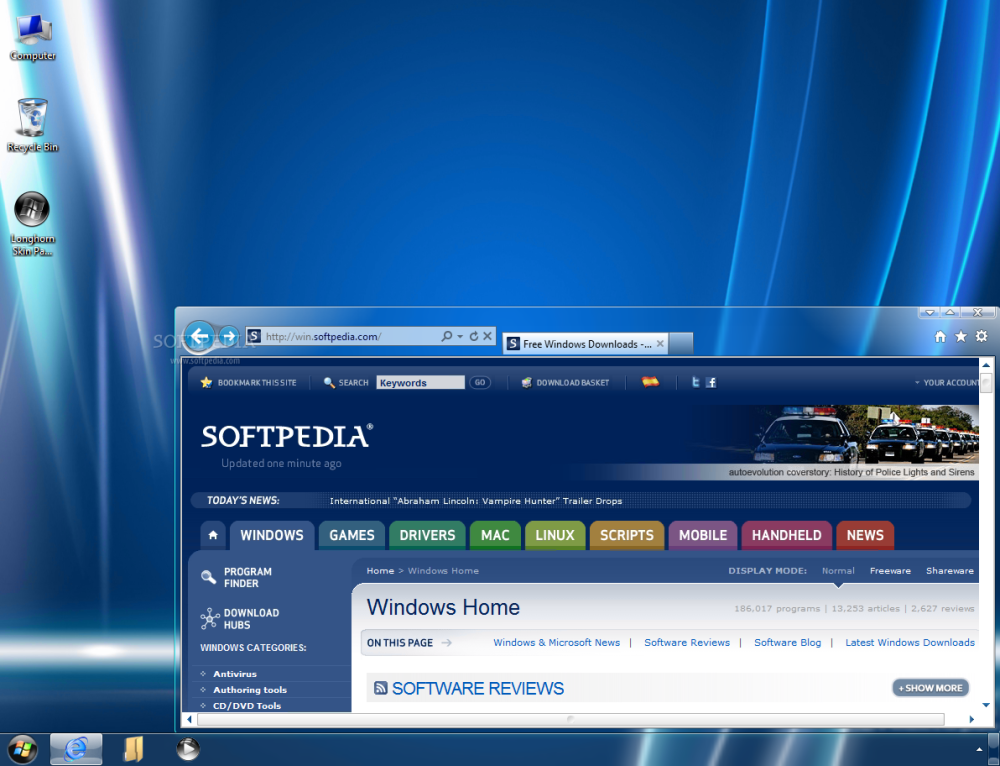Click the Favorites star in the browser

pyautogui.click(x=960, y=337)
